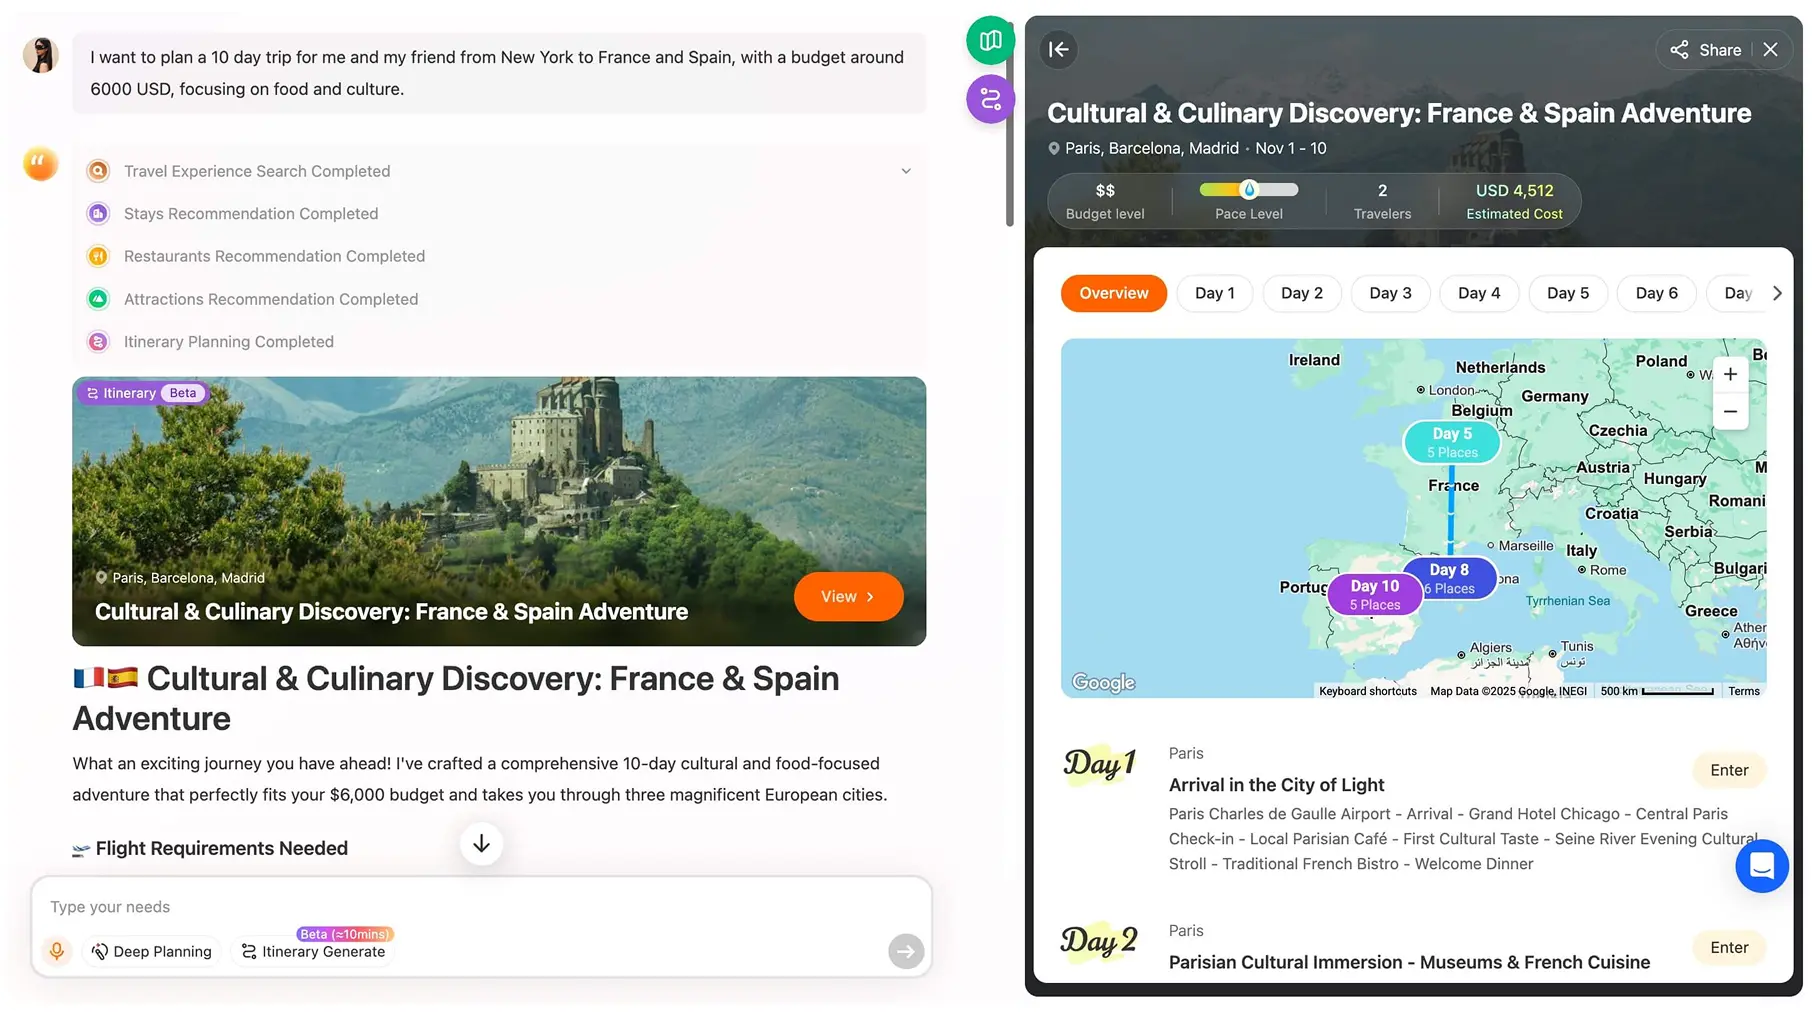The image size is (1816, 1012).
Task: Click the Day 5 map marker
Action: (x=1452, y=442)
